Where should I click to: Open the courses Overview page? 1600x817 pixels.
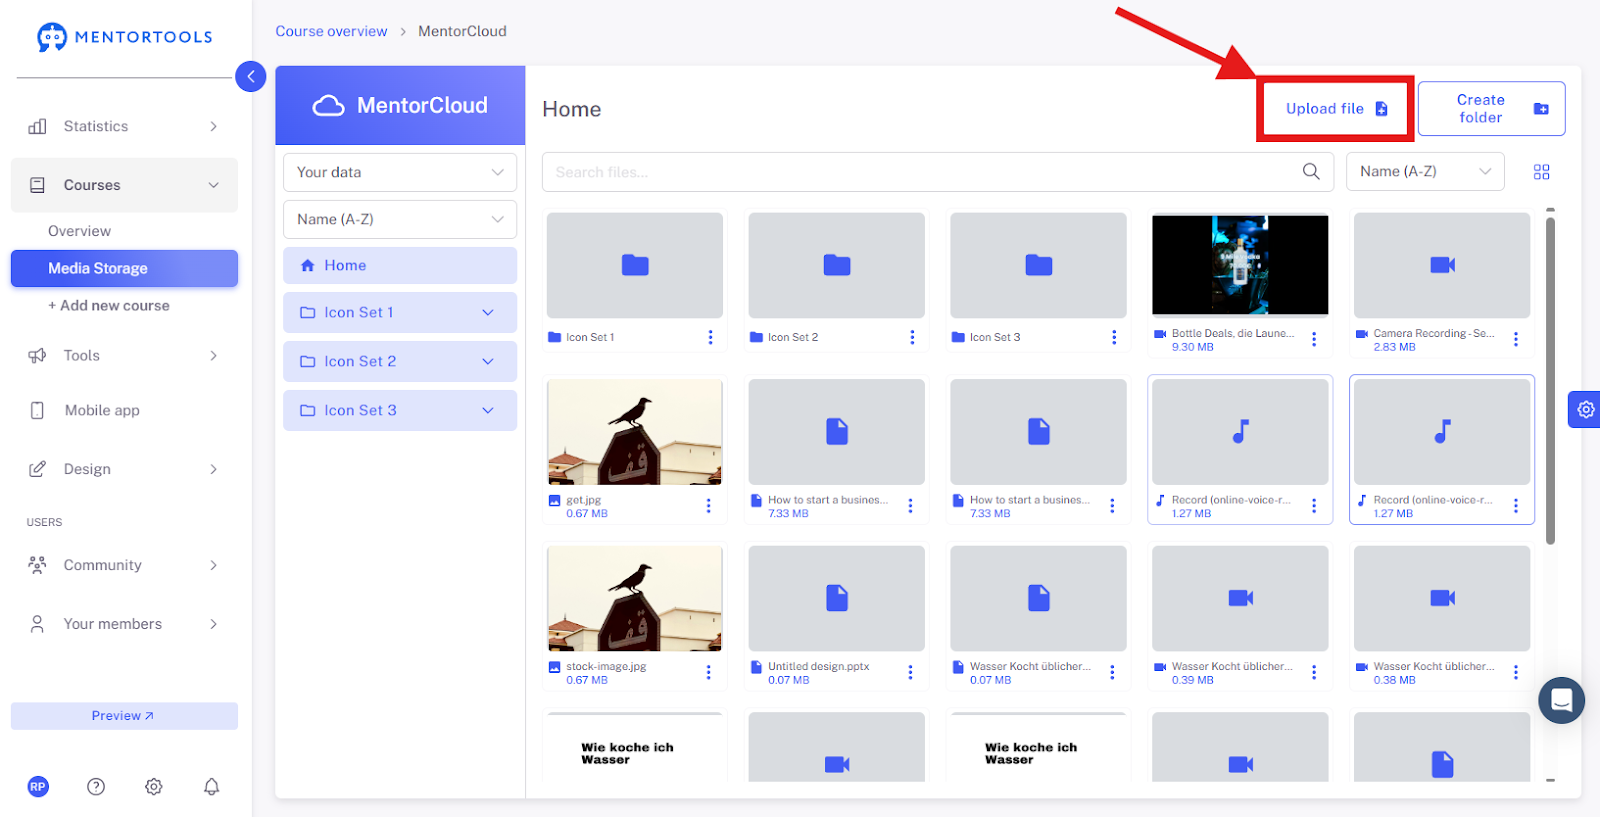[79, 231]
